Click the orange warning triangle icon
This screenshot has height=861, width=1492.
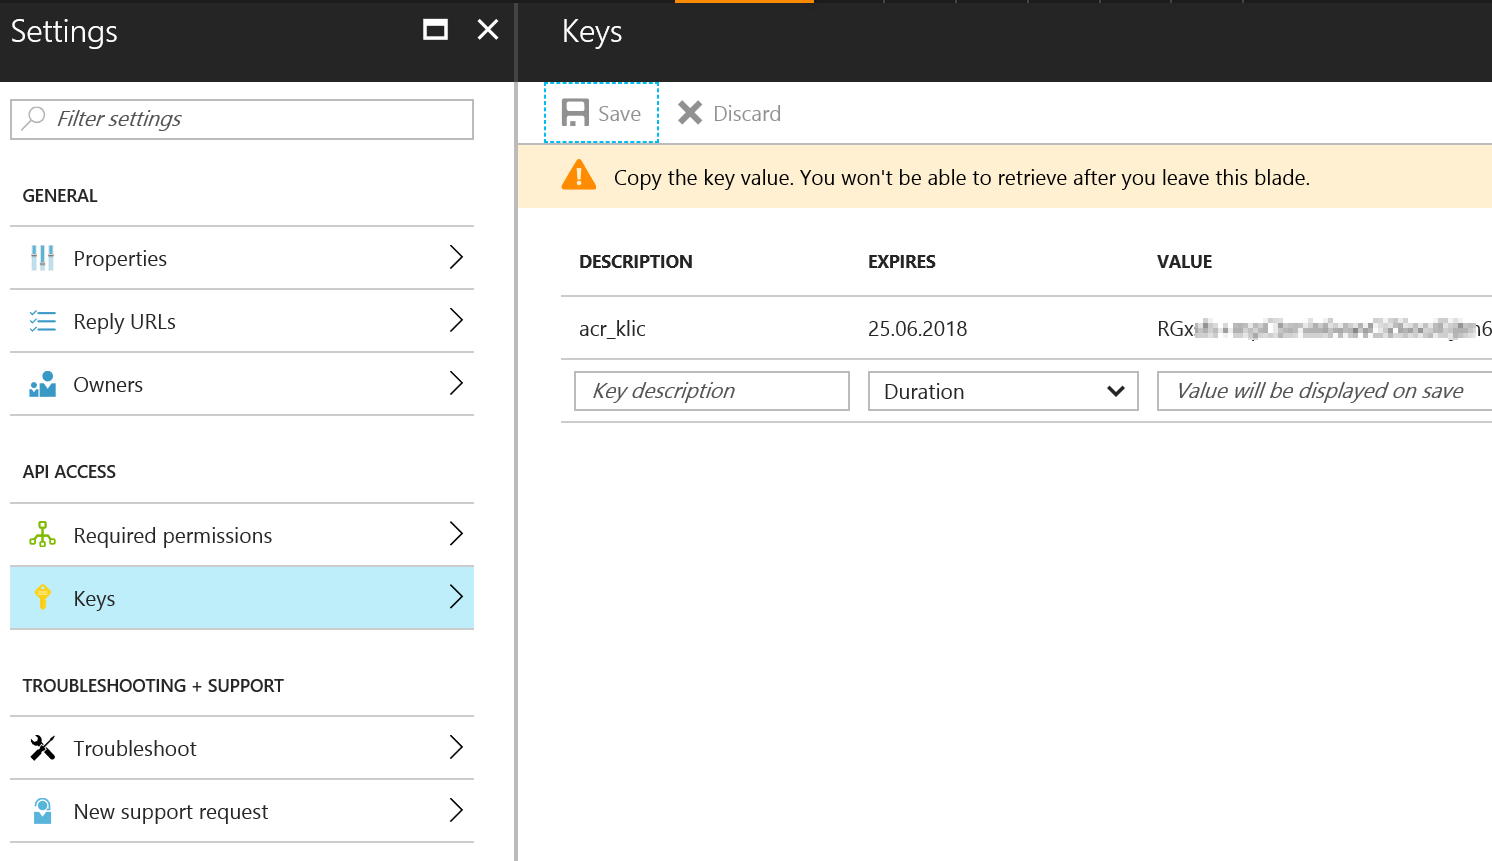click(579, 176)
